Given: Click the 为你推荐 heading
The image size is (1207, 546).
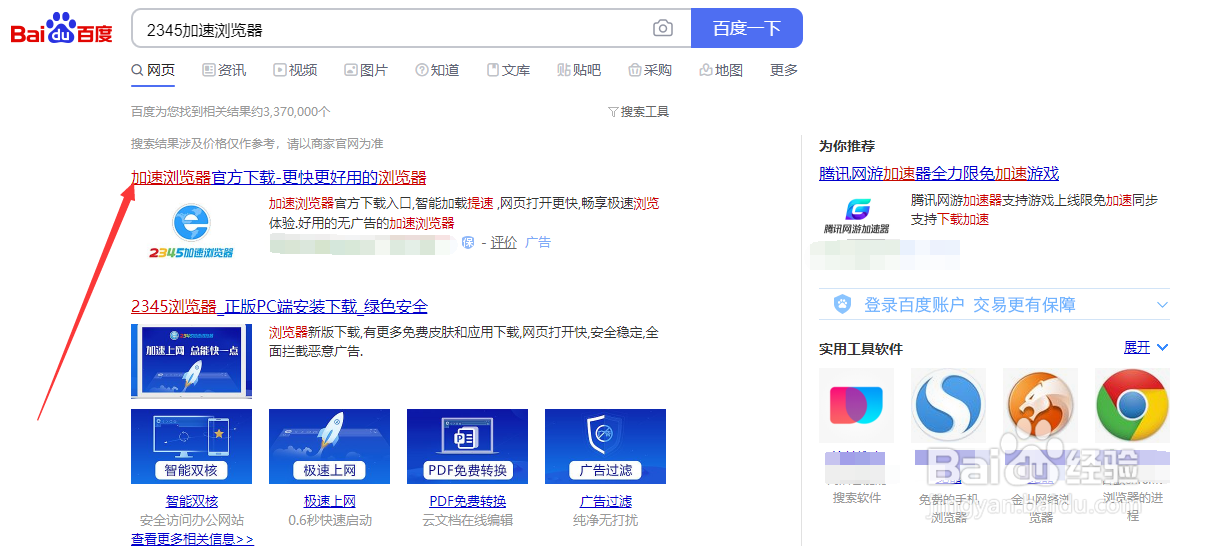Looking at the screenshot, I should [x=847, y=146].
